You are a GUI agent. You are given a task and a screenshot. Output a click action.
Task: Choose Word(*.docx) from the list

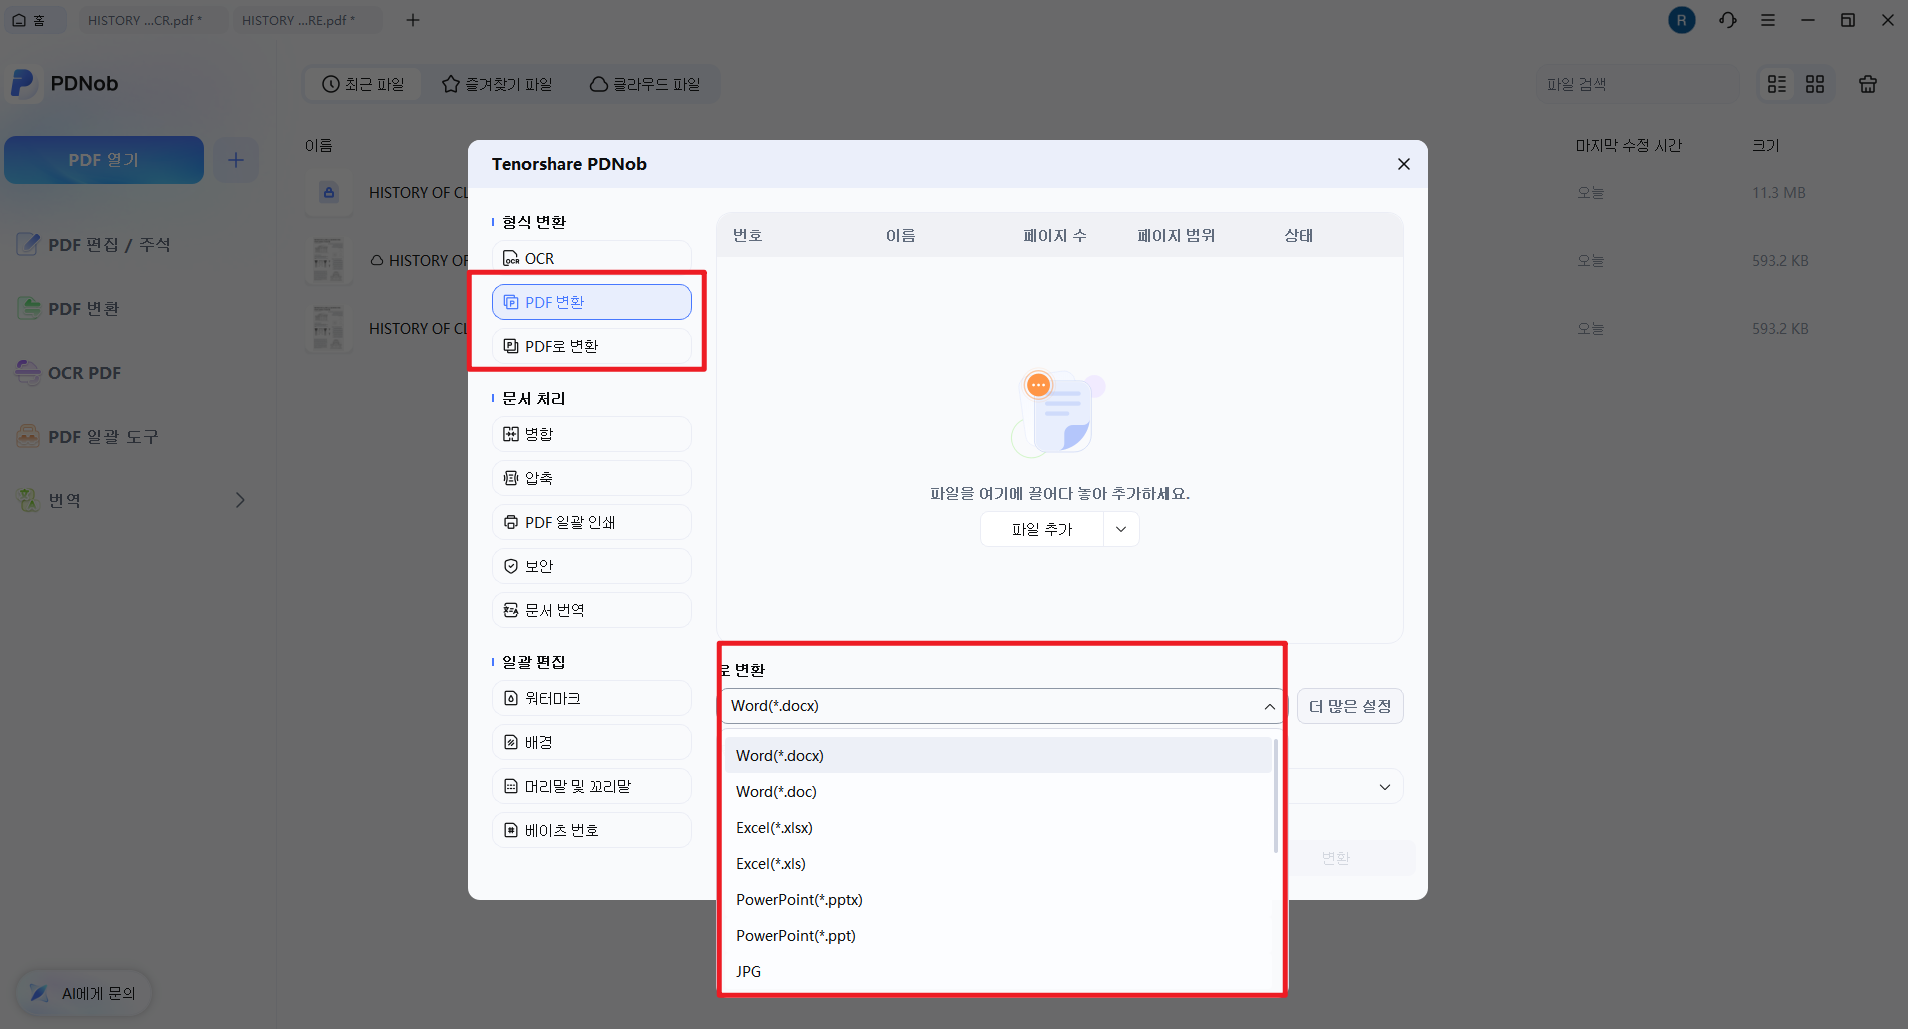pos(997,756)
